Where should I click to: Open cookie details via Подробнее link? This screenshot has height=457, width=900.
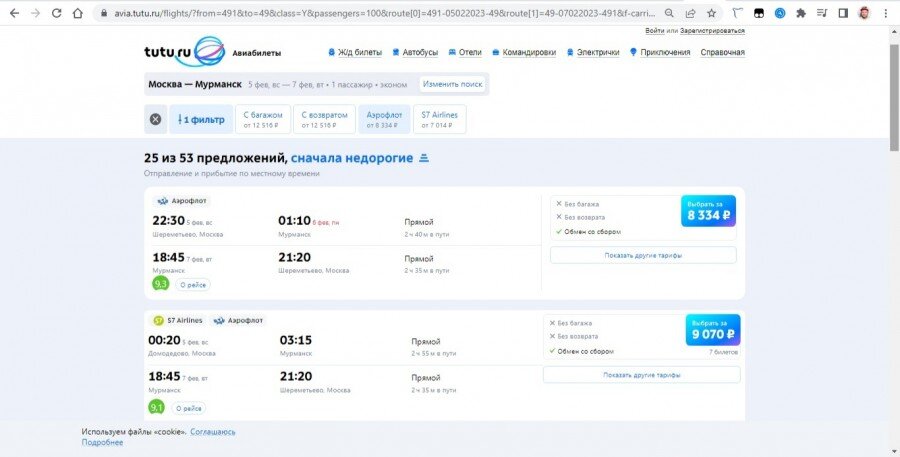[102, 442]
